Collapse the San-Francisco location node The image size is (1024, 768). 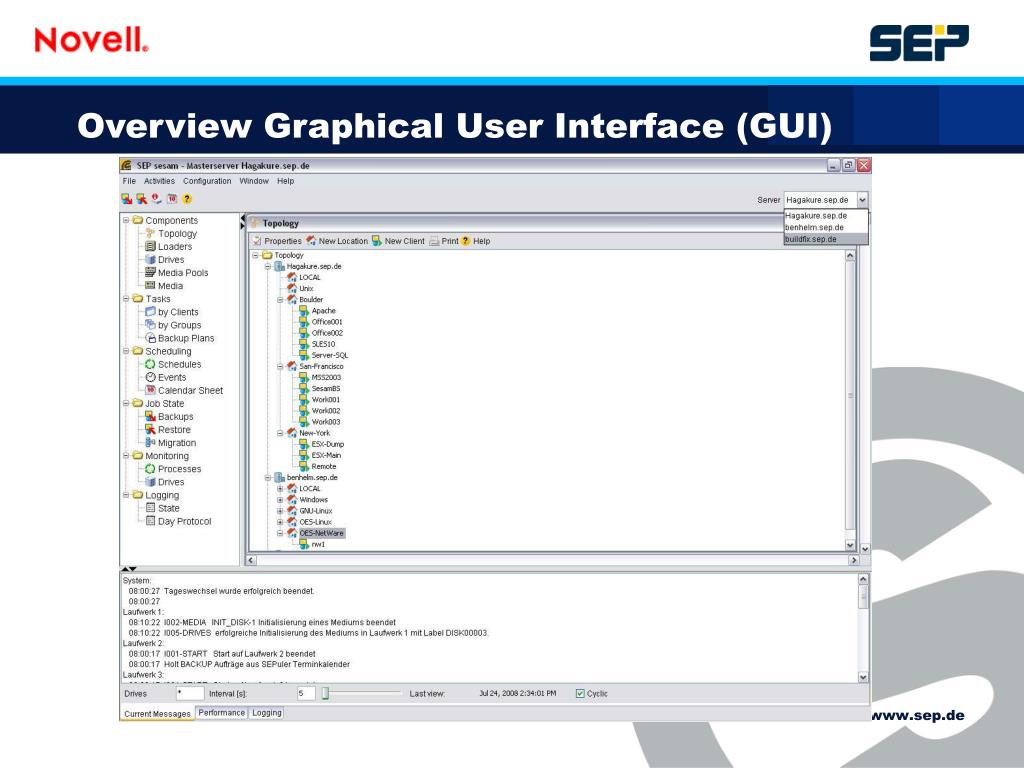280,366
